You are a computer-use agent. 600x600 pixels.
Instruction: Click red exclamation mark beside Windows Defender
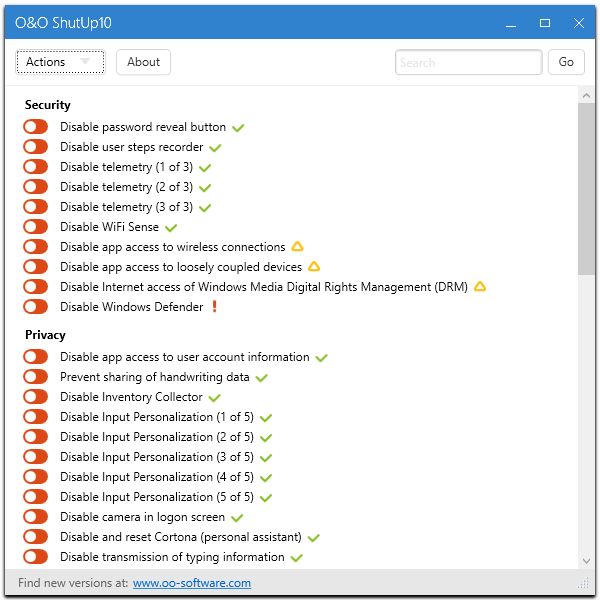point(215,307)
